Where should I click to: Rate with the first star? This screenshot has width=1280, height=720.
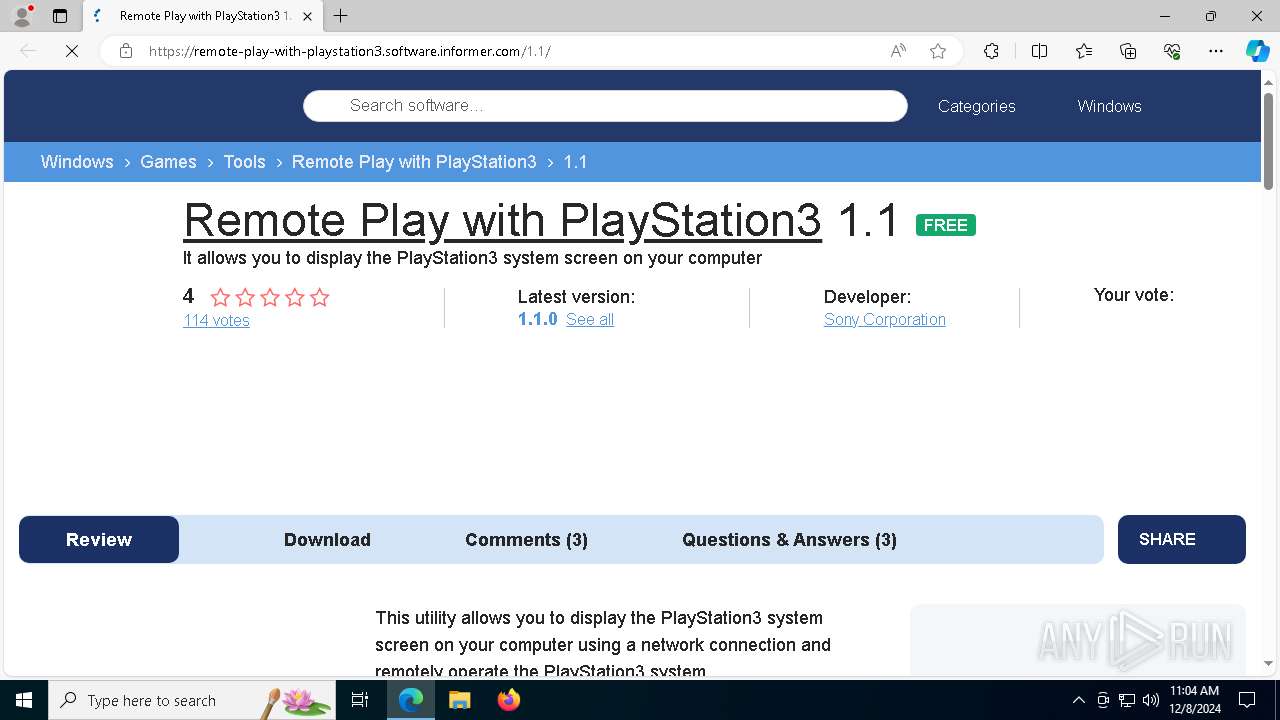tap(221, 297)
